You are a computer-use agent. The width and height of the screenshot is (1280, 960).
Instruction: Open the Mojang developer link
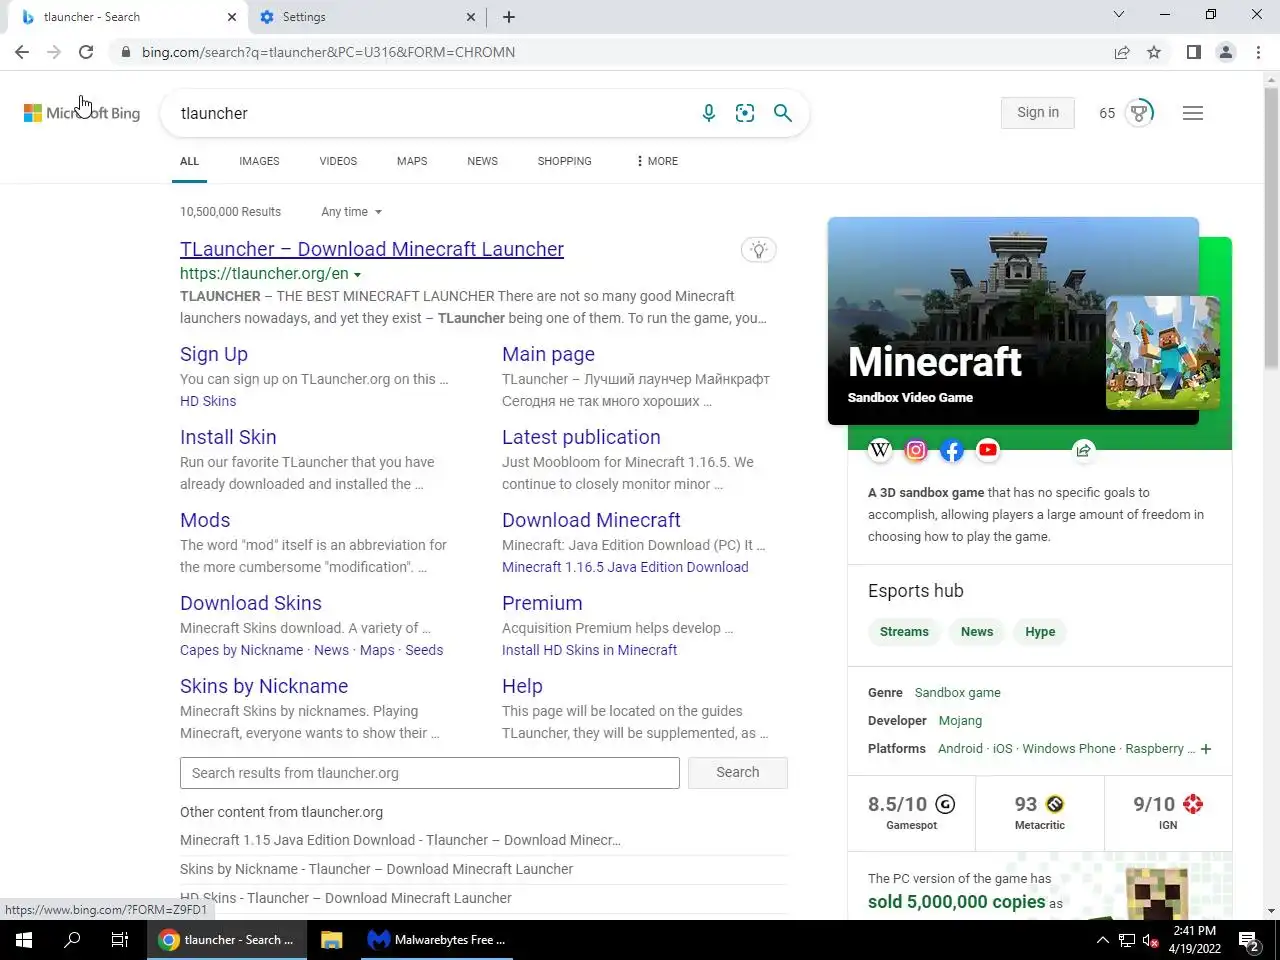pos(960,721)
